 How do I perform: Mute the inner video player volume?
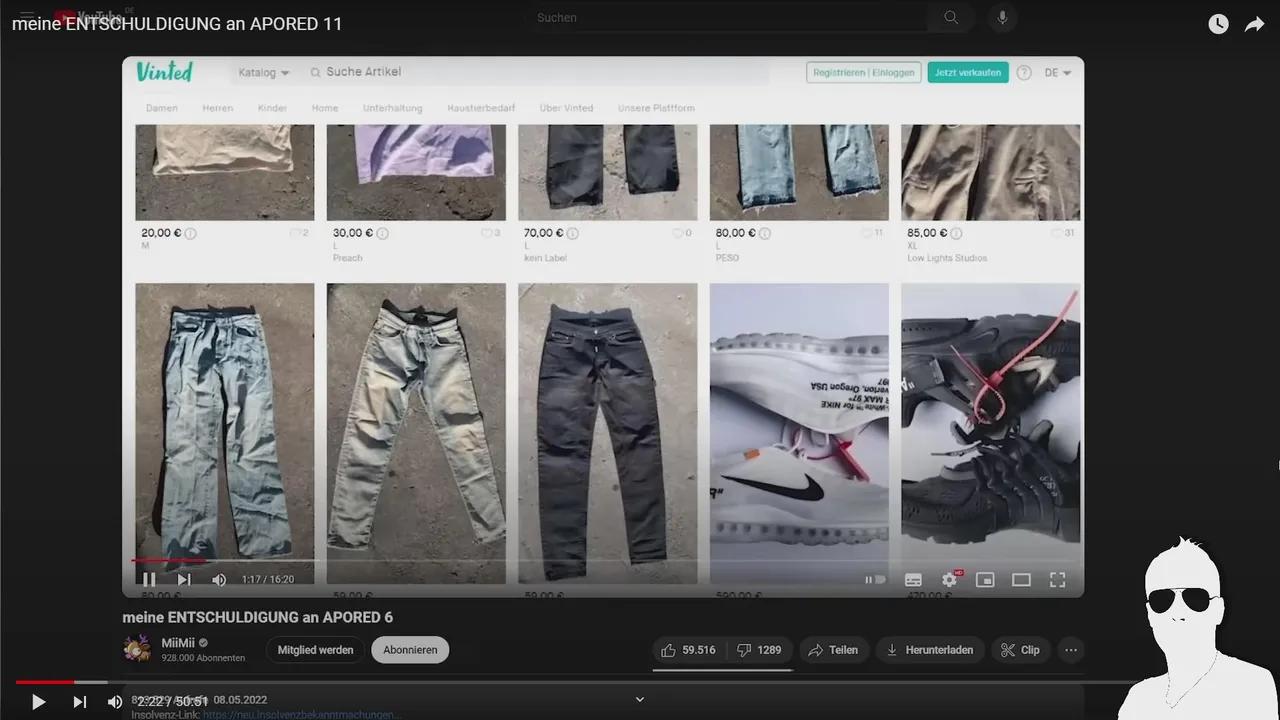(x=219, y=579)
